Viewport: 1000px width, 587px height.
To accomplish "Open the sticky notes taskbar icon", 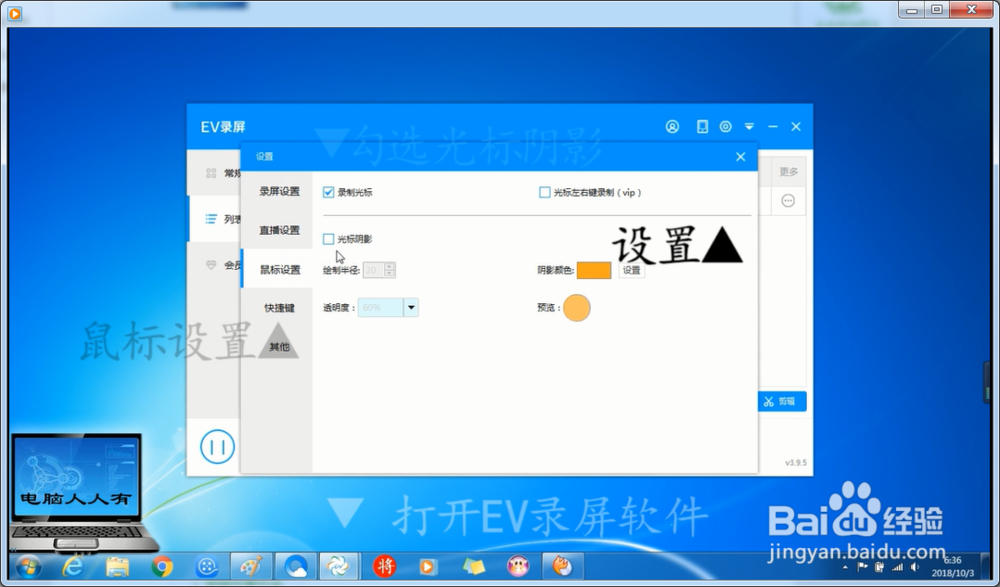I will click(x=474, y=567).
